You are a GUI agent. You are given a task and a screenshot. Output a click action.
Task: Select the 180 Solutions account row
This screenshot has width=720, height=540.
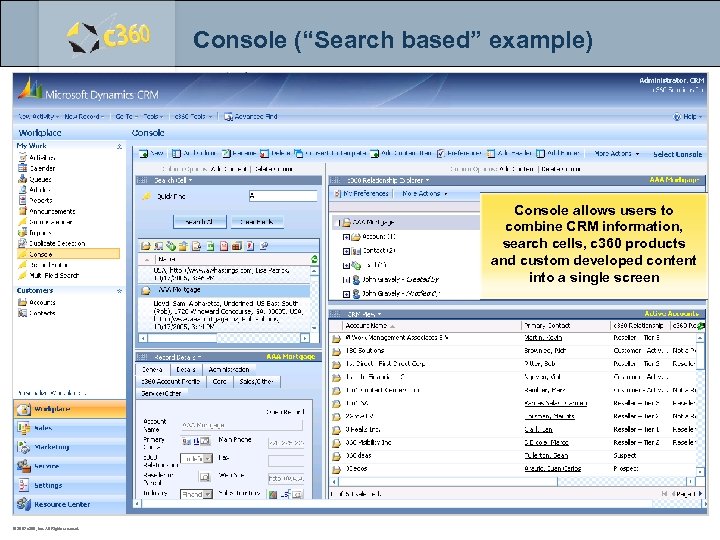pos(513,350)
